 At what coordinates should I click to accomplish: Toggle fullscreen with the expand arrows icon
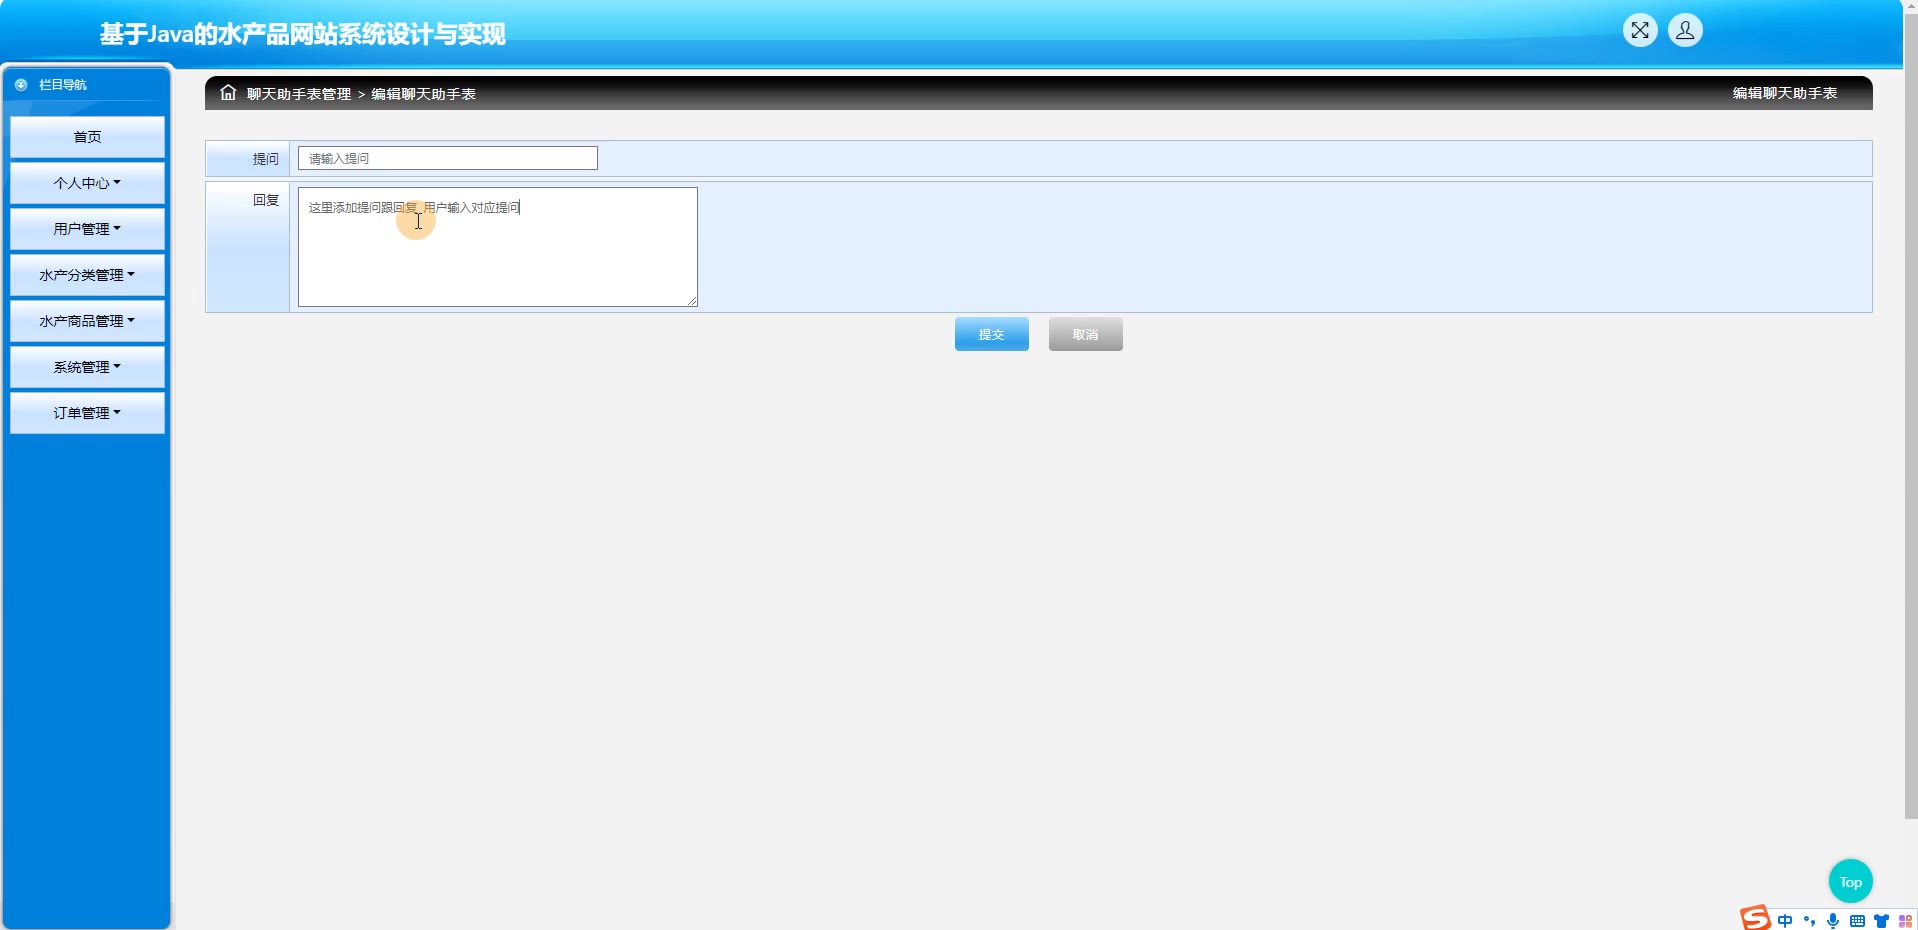pos(1640,31)
